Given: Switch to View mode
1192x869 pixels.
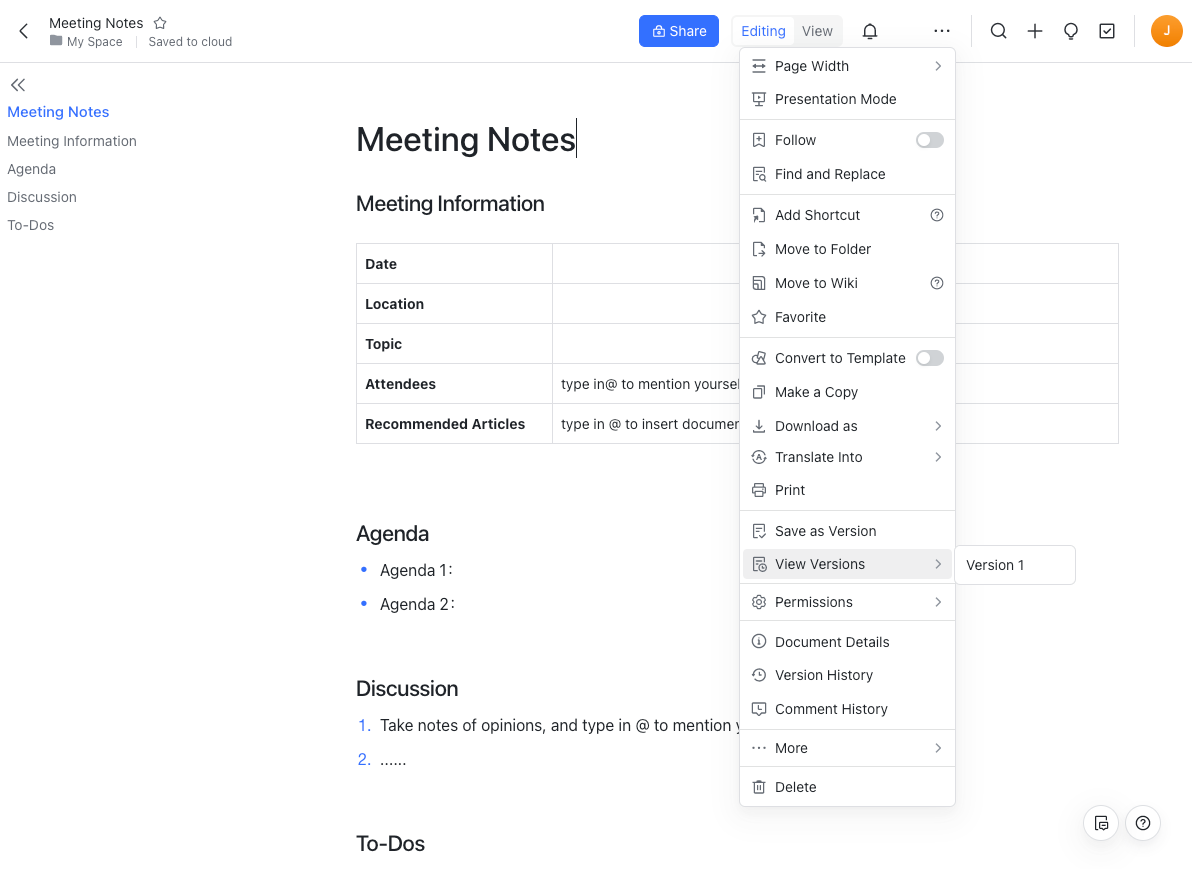Looking at the screenshot, I should pyautogui.click(x=817, y=31).
